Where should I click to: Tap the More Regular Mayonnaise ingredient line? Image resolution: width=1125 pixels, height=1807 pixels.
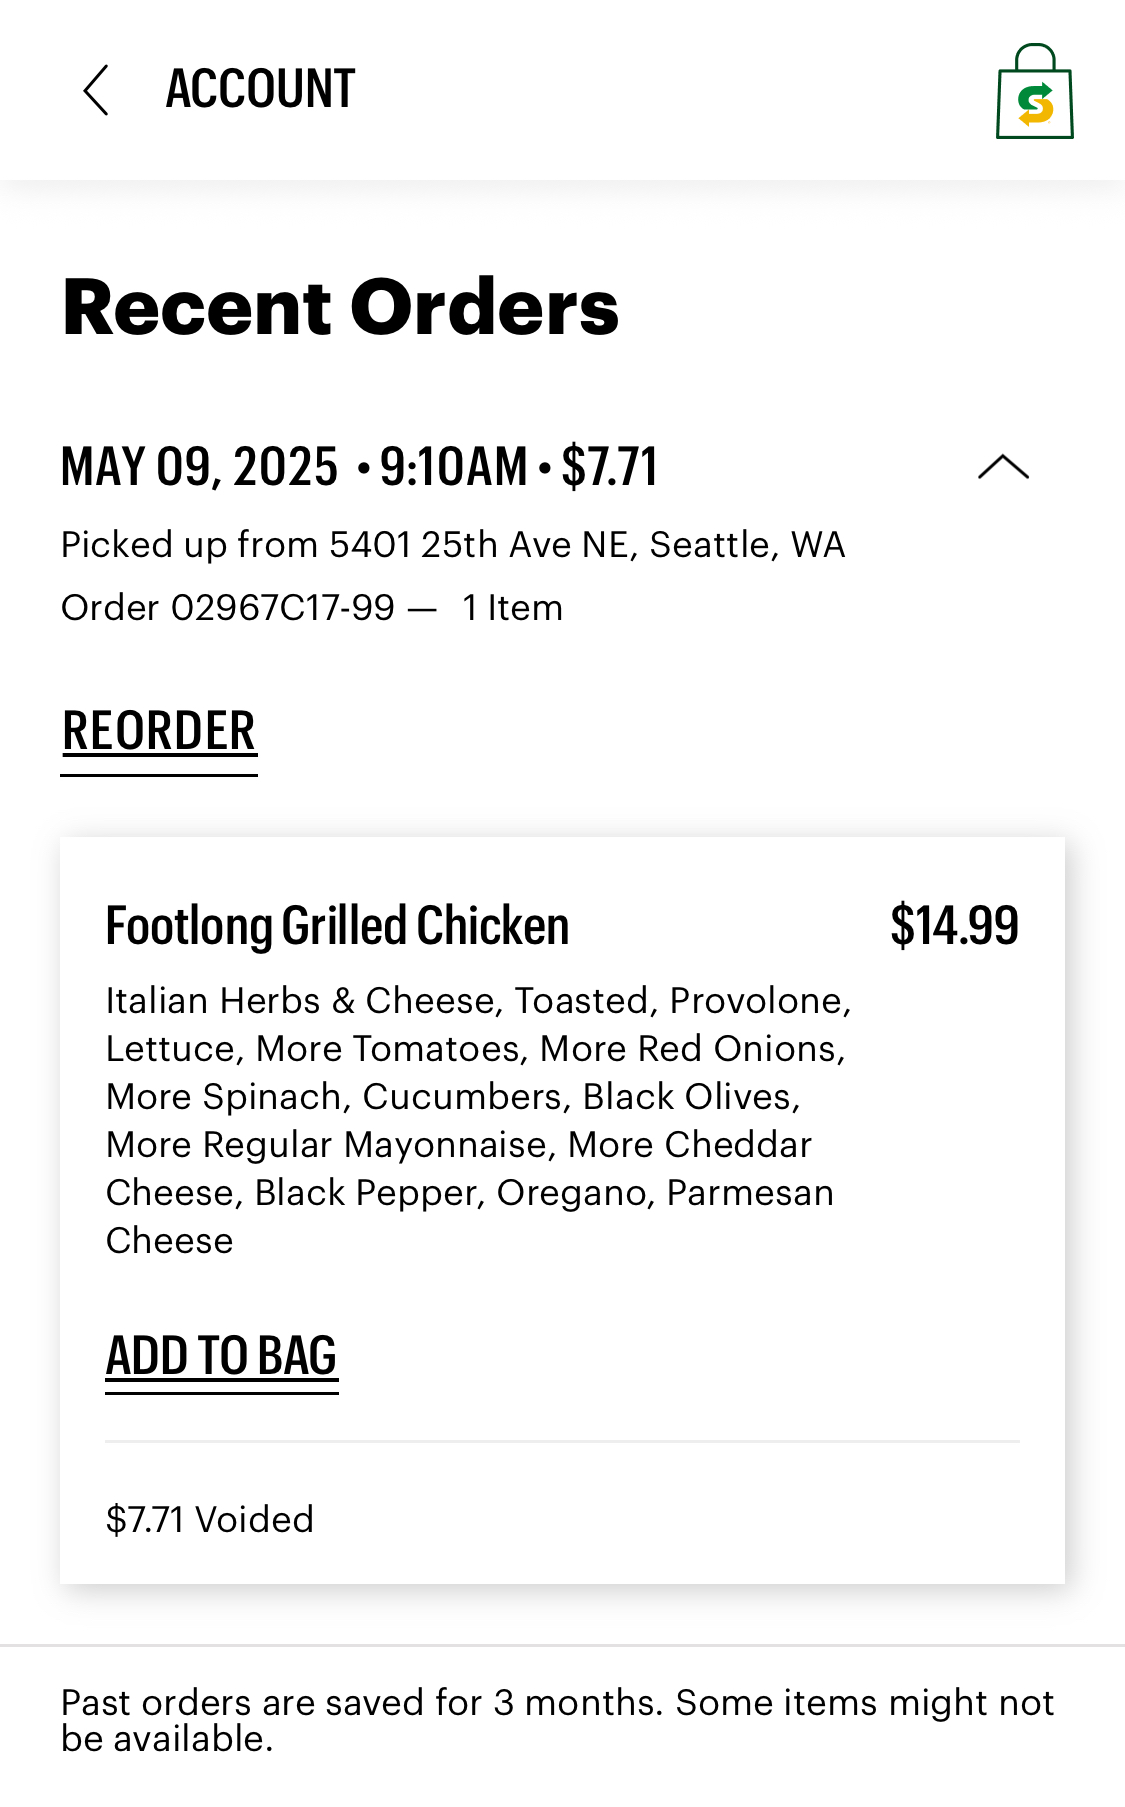(x=330, y=1145)
